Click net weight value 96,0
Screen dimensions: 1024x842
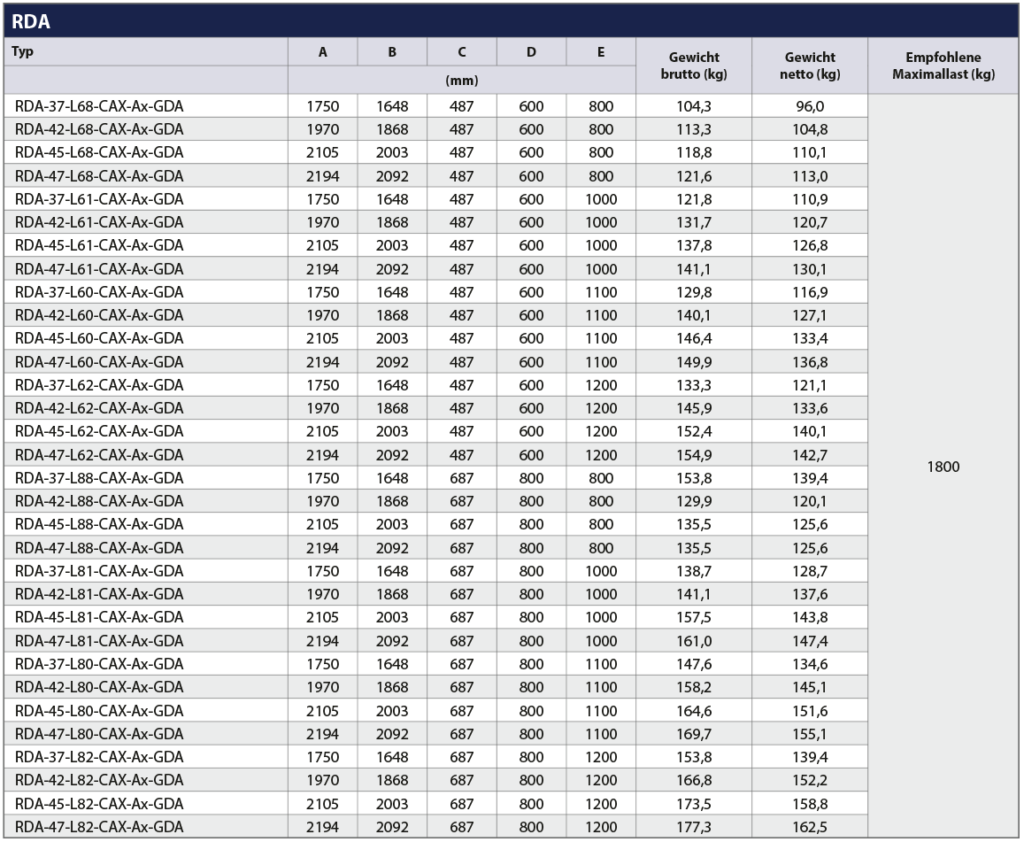coord(810,106)
